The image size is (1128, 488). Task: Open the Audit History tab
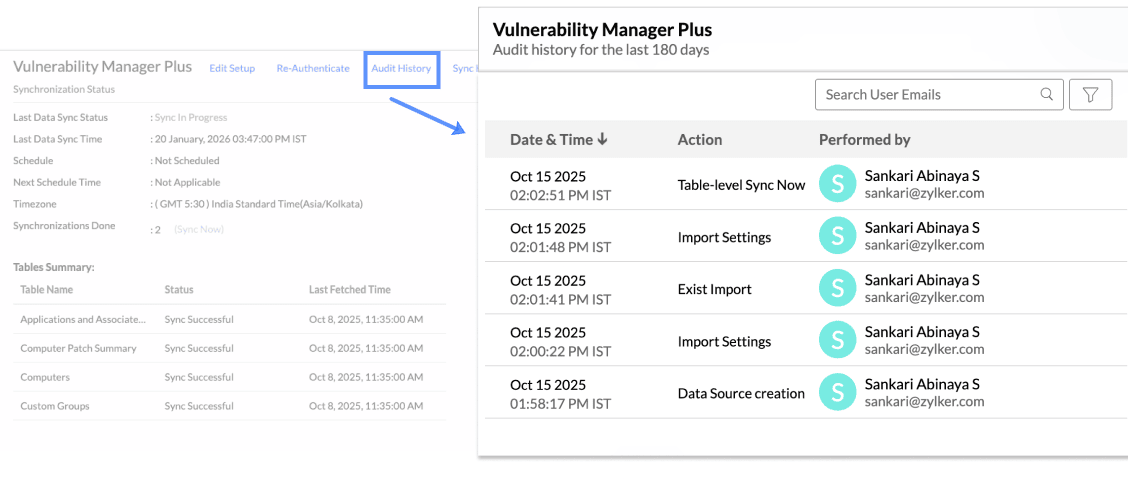pos(401,69)
